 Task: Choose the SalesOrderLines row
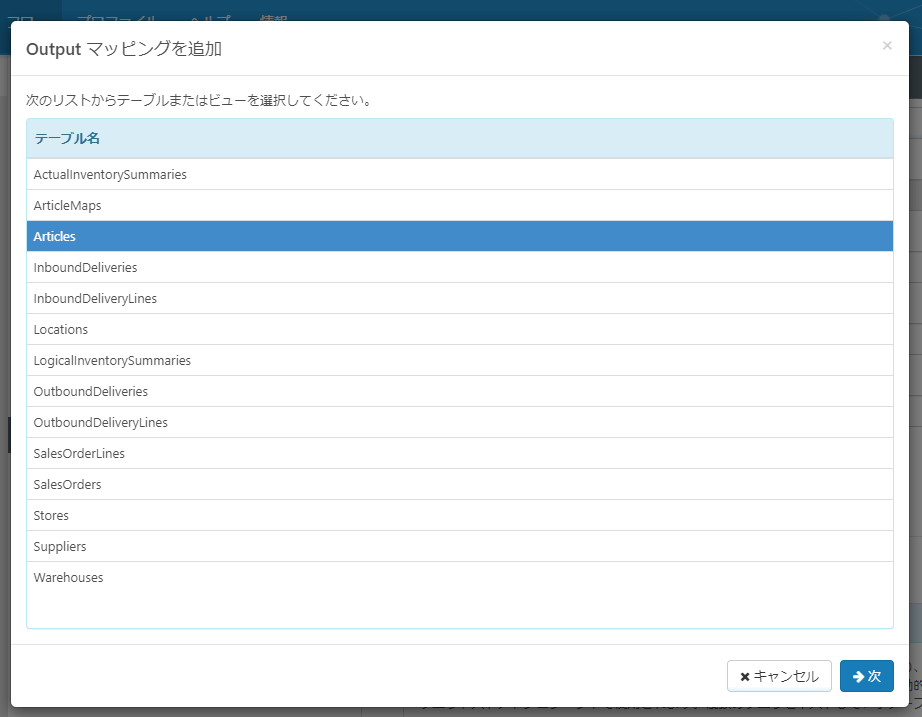[x=460, y=453]
